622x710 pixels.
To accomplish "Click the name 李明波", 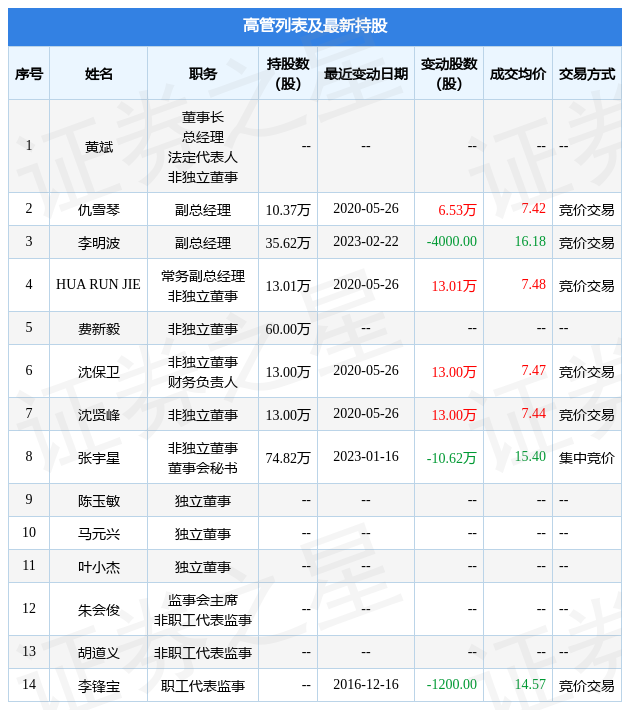I will 99,243.
